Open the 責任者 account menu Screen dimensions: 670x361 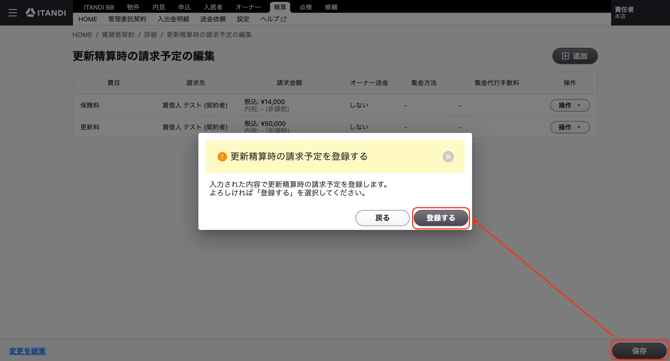coord(624,12)
